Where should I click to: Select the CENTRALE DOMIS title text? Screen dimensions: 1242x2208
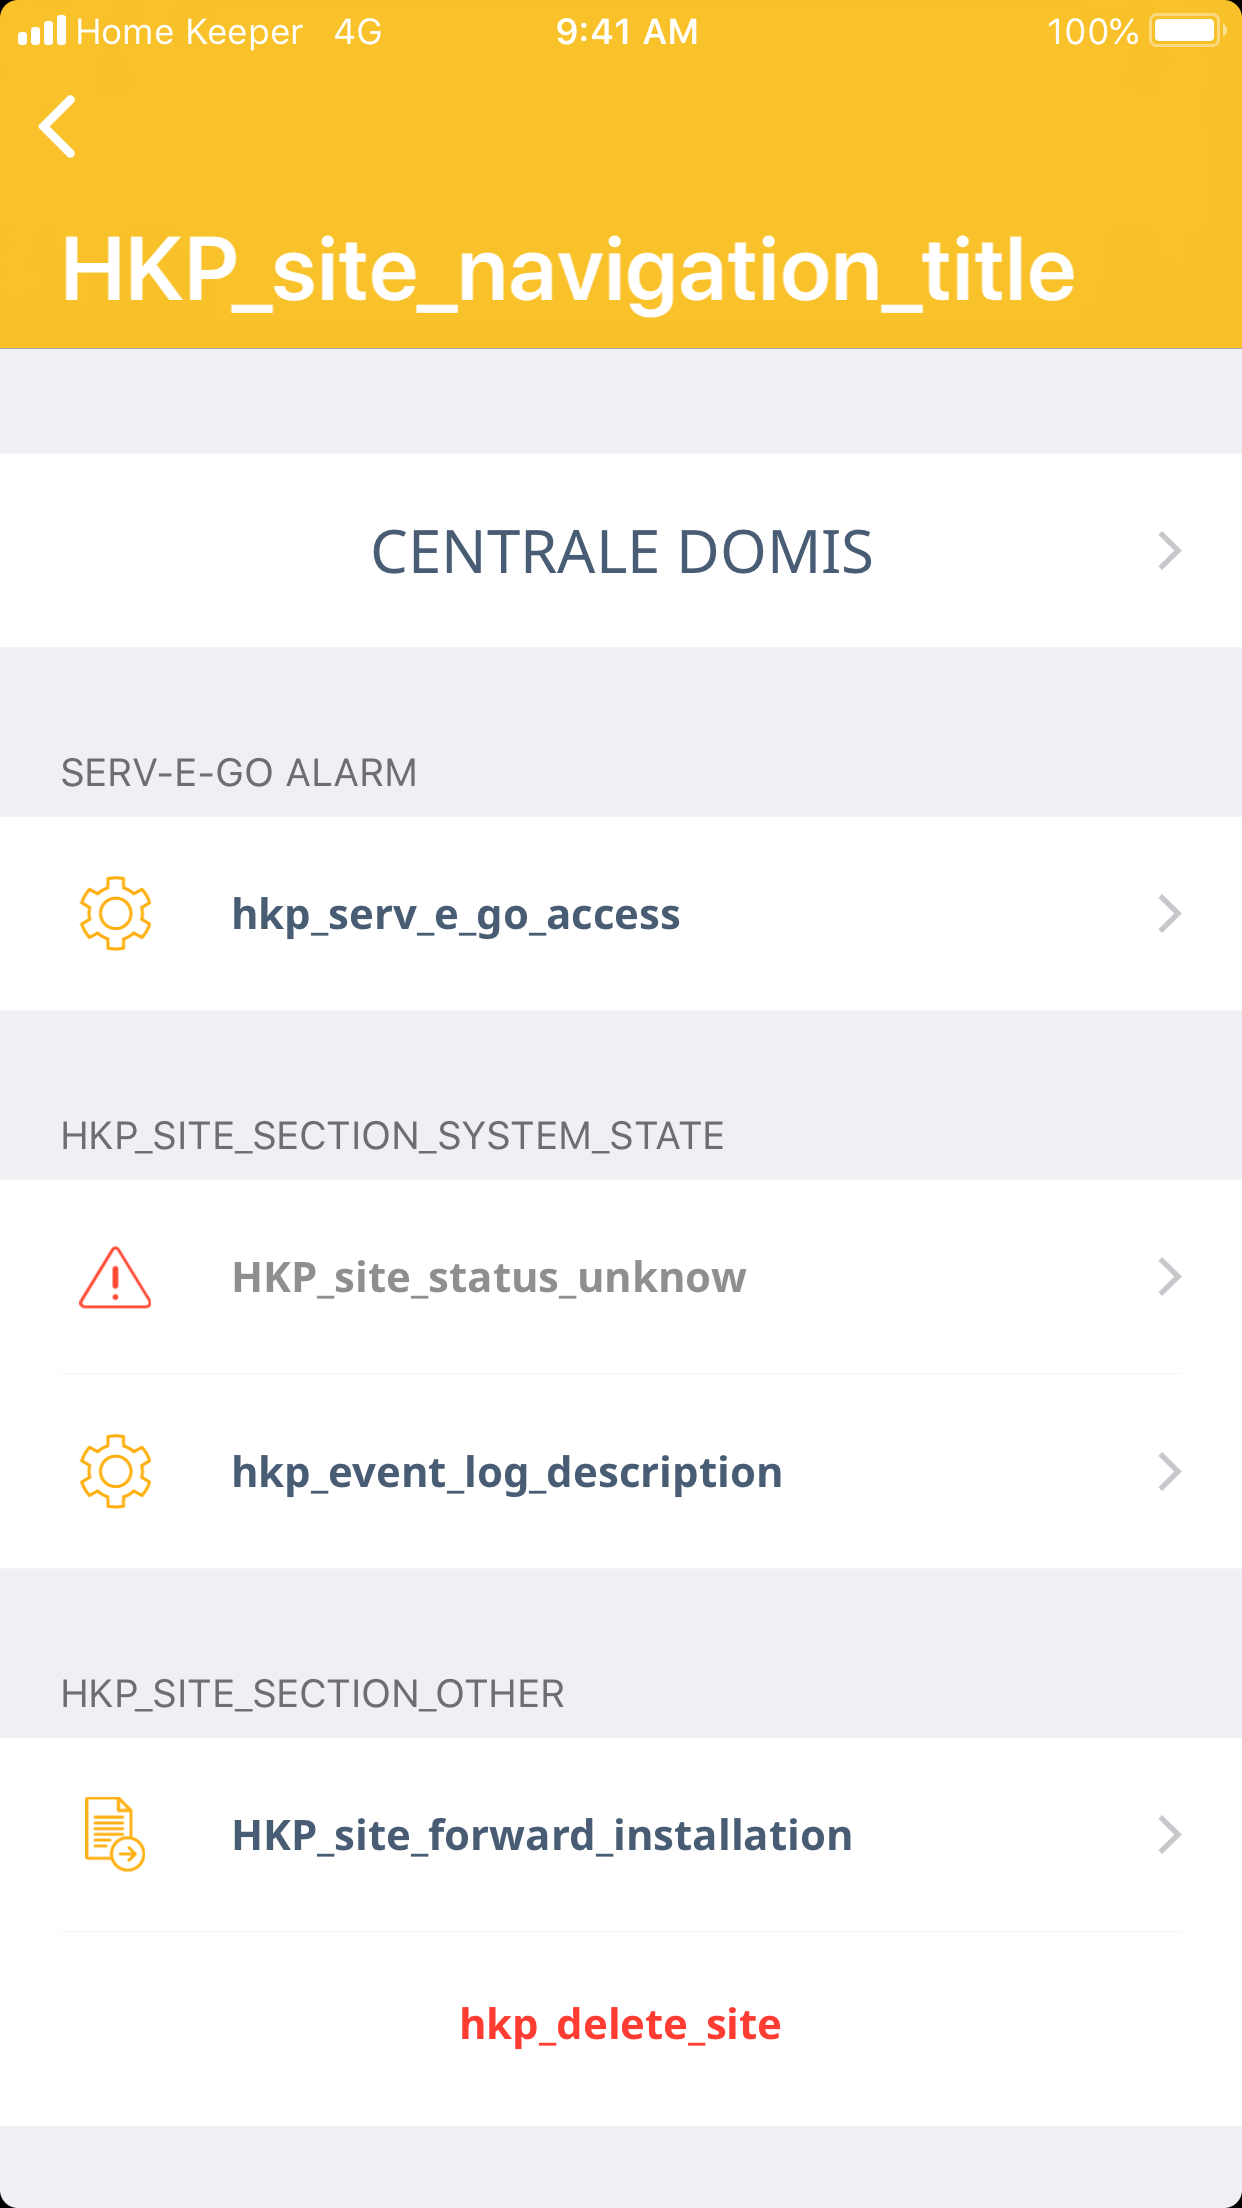click(622, 552)
